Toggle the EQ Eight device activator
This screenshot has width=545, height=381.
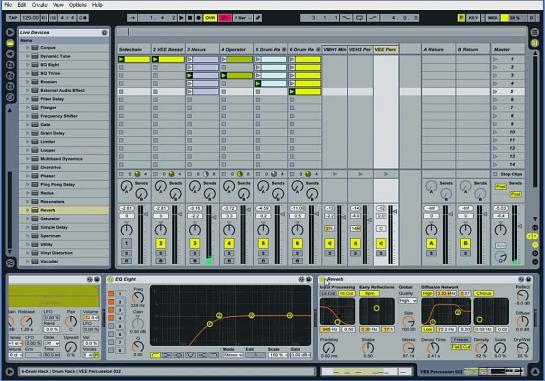click(x=111, y=279)
